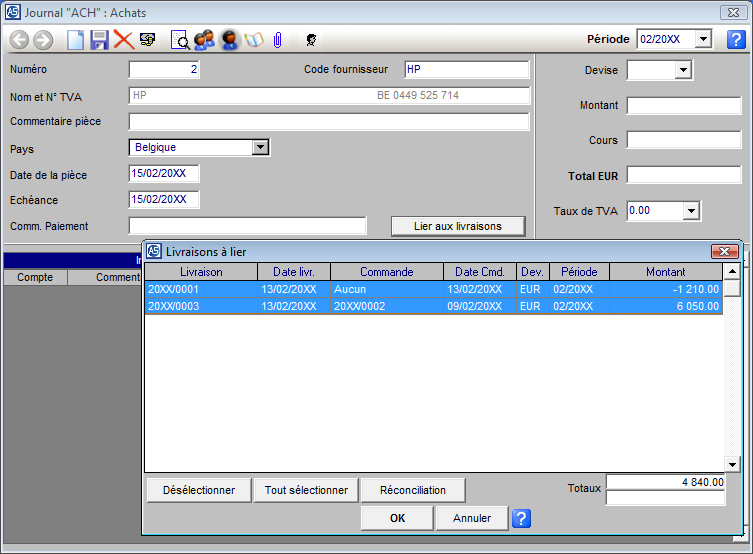Open the Taux de TVA dropdown

point(690,211)
